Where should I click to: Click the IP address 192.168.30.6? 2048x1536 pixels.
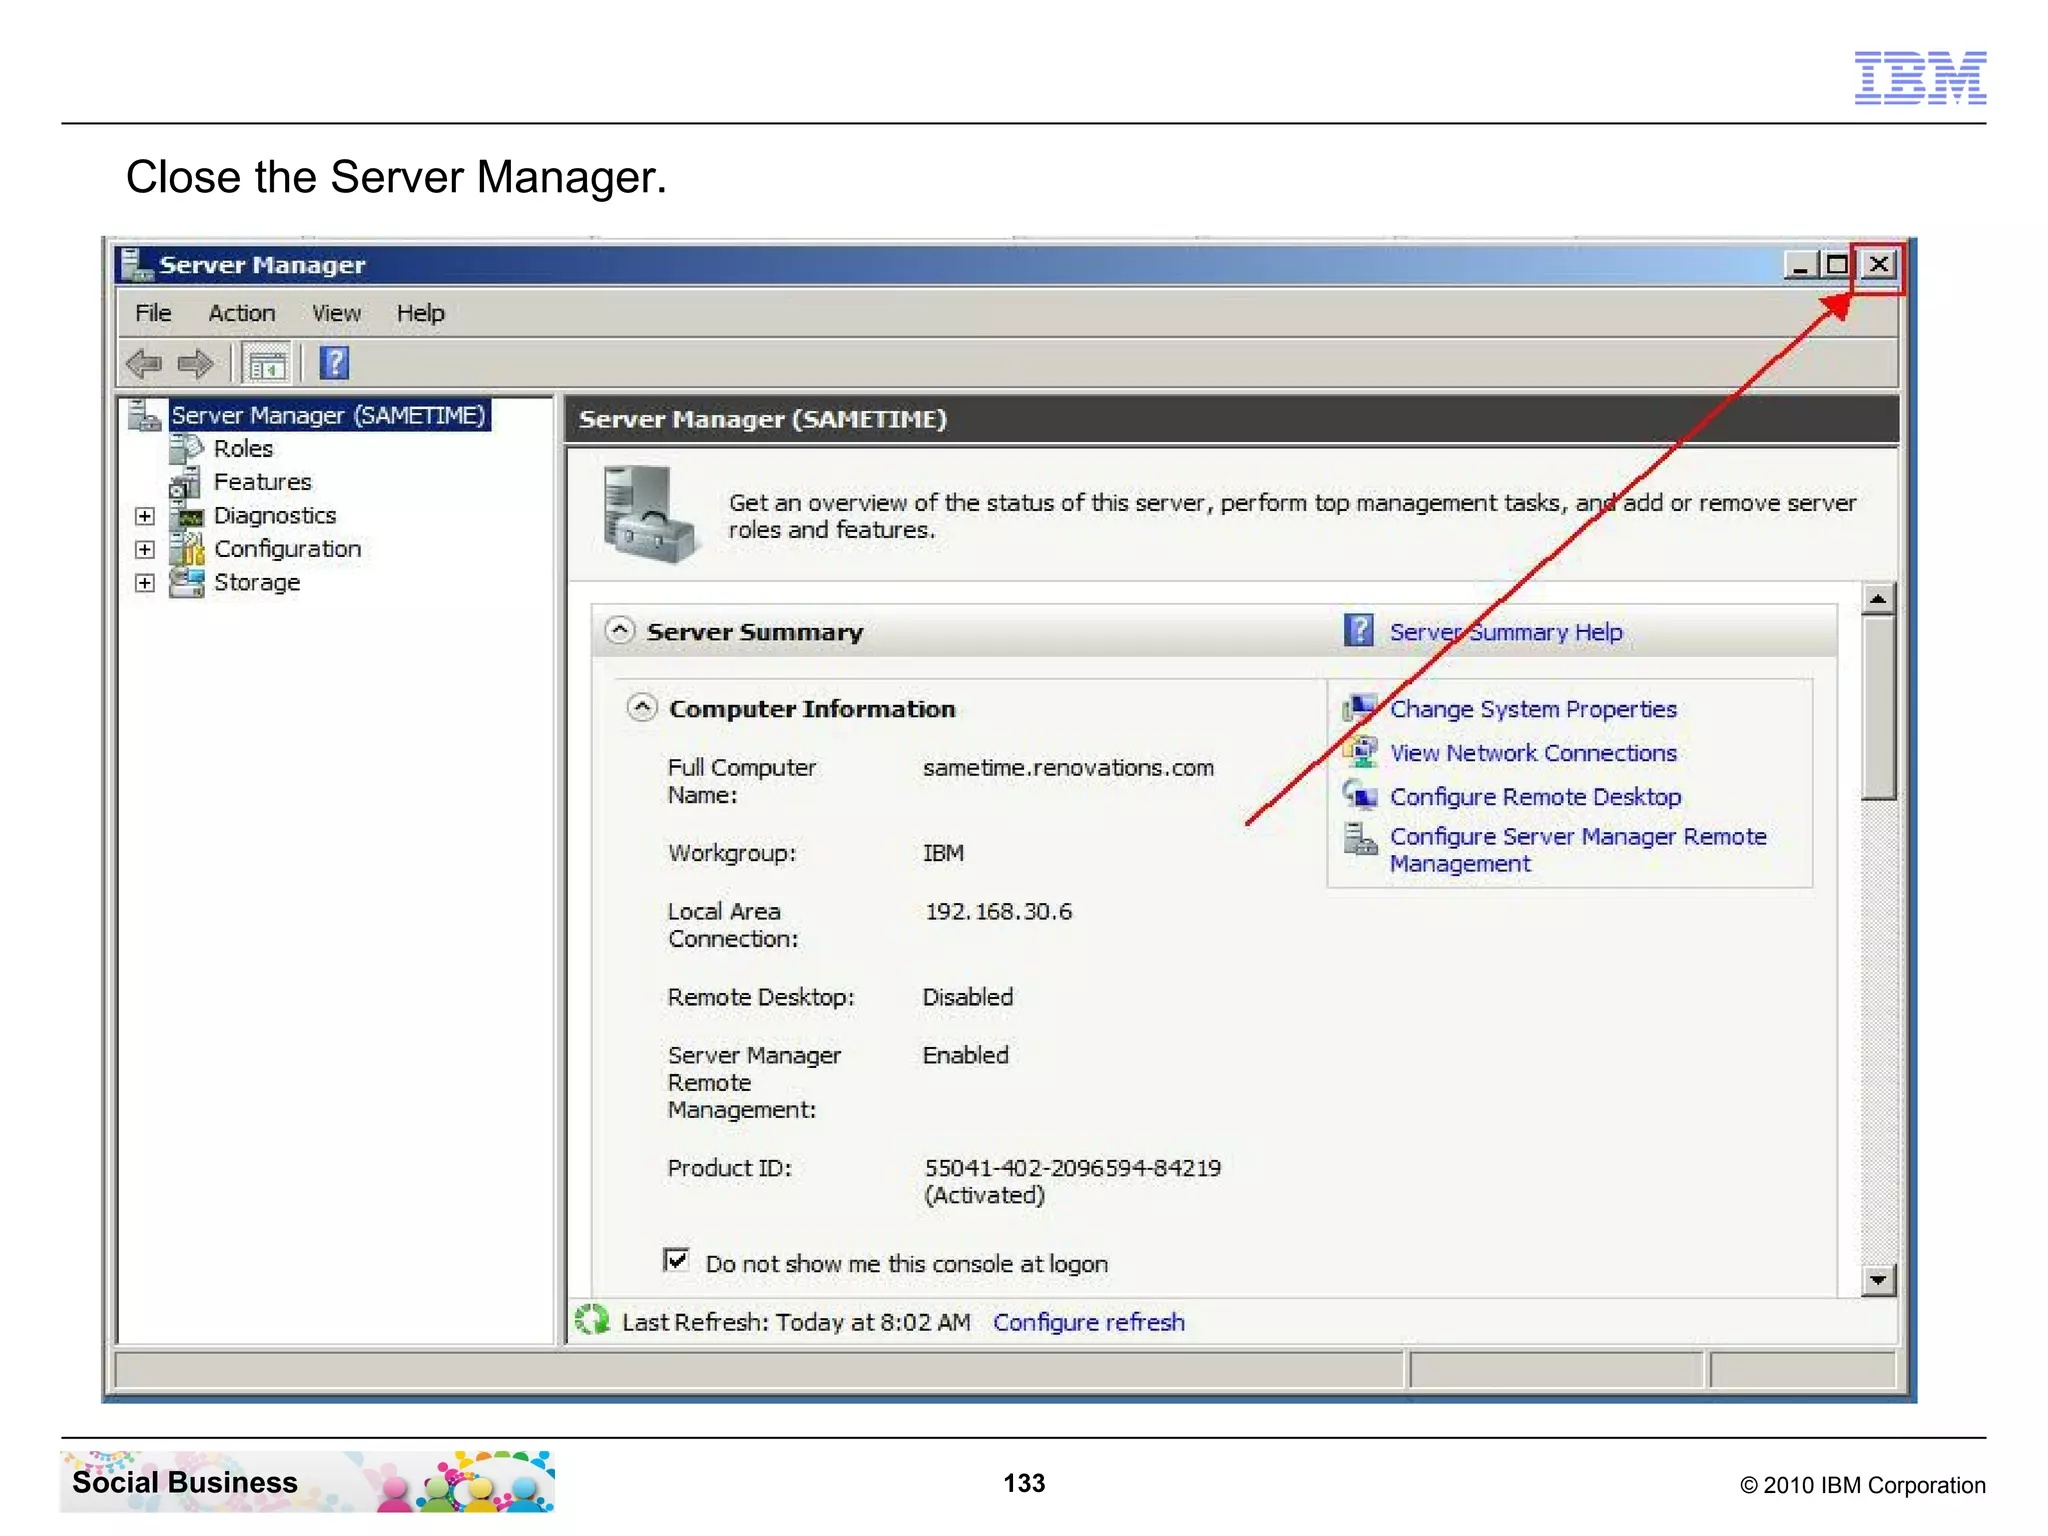point(998,912)
